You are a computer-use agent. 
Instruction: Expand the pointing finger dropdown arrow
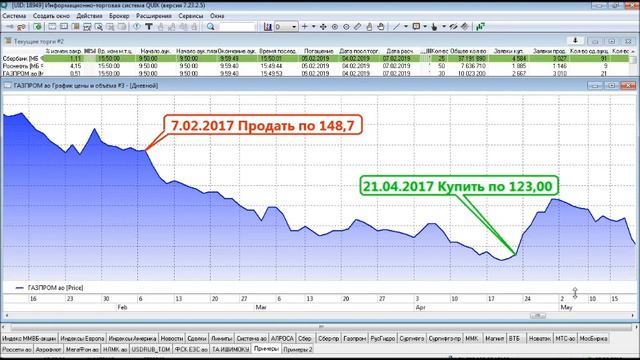point(444,27)
